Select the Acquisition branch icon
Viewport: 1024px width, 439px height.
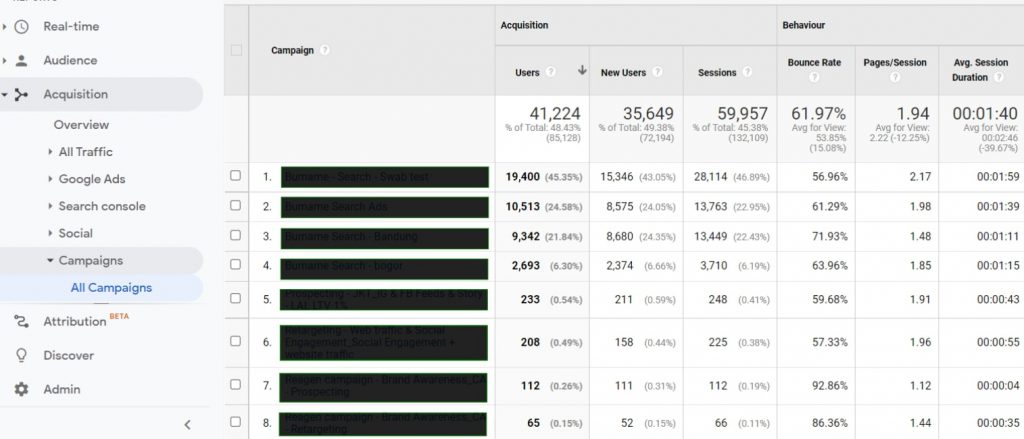coord(22,95)
